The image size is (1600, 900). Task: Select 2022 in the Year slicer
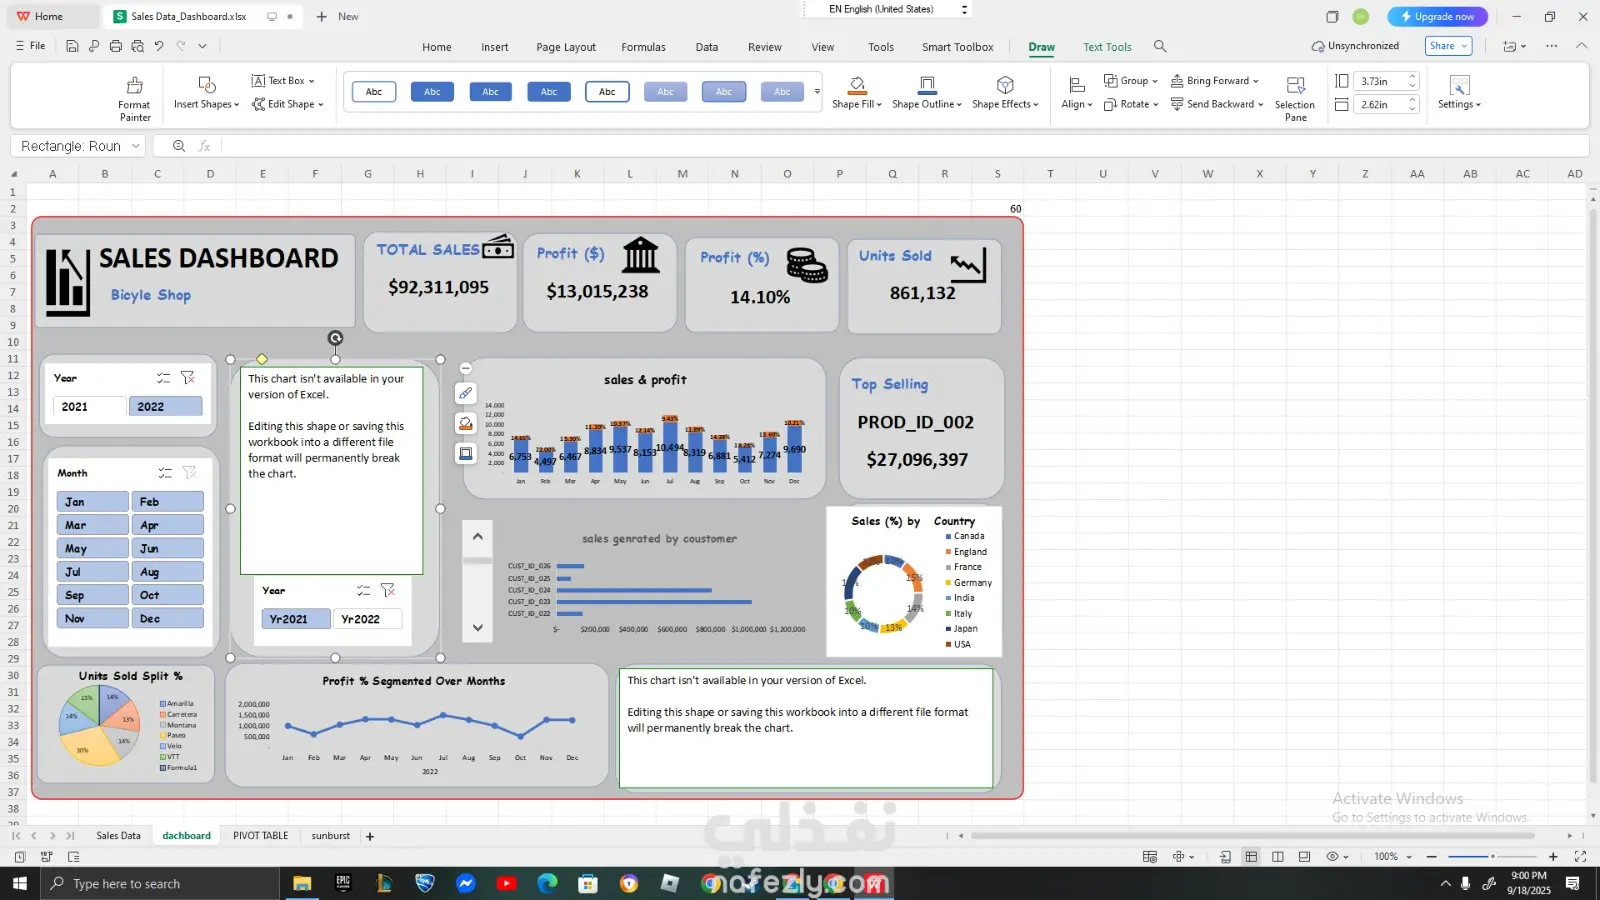coord(166,407)
